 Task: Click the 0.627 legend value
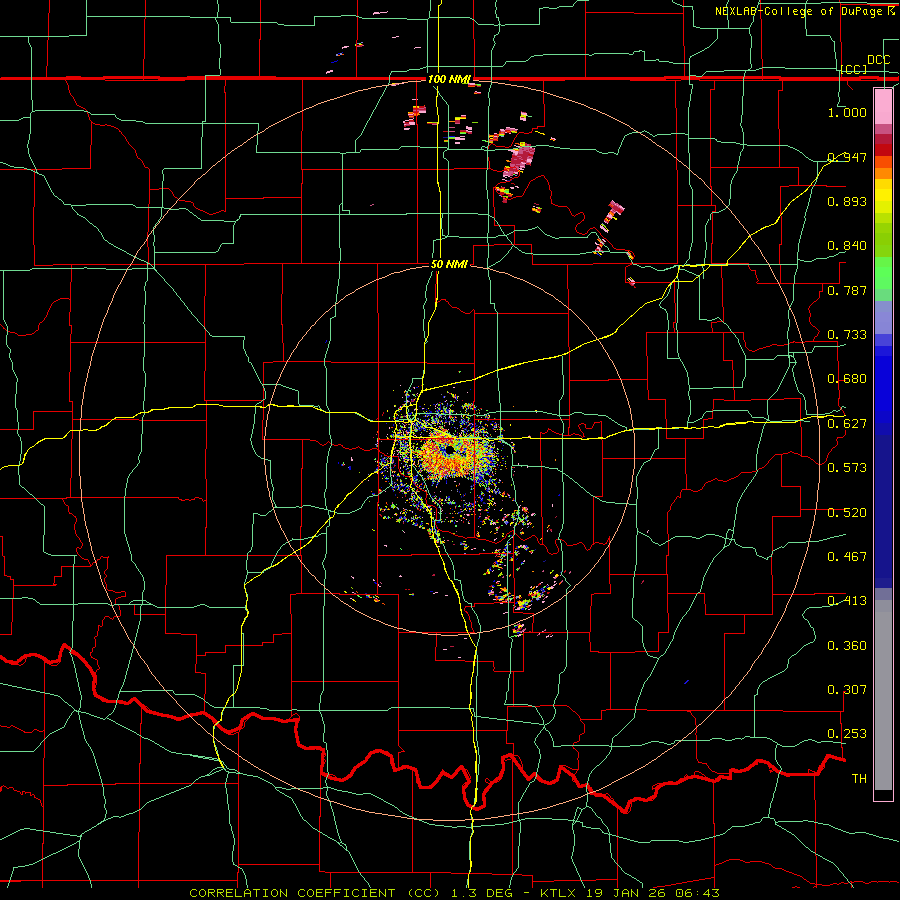point(847,424)
